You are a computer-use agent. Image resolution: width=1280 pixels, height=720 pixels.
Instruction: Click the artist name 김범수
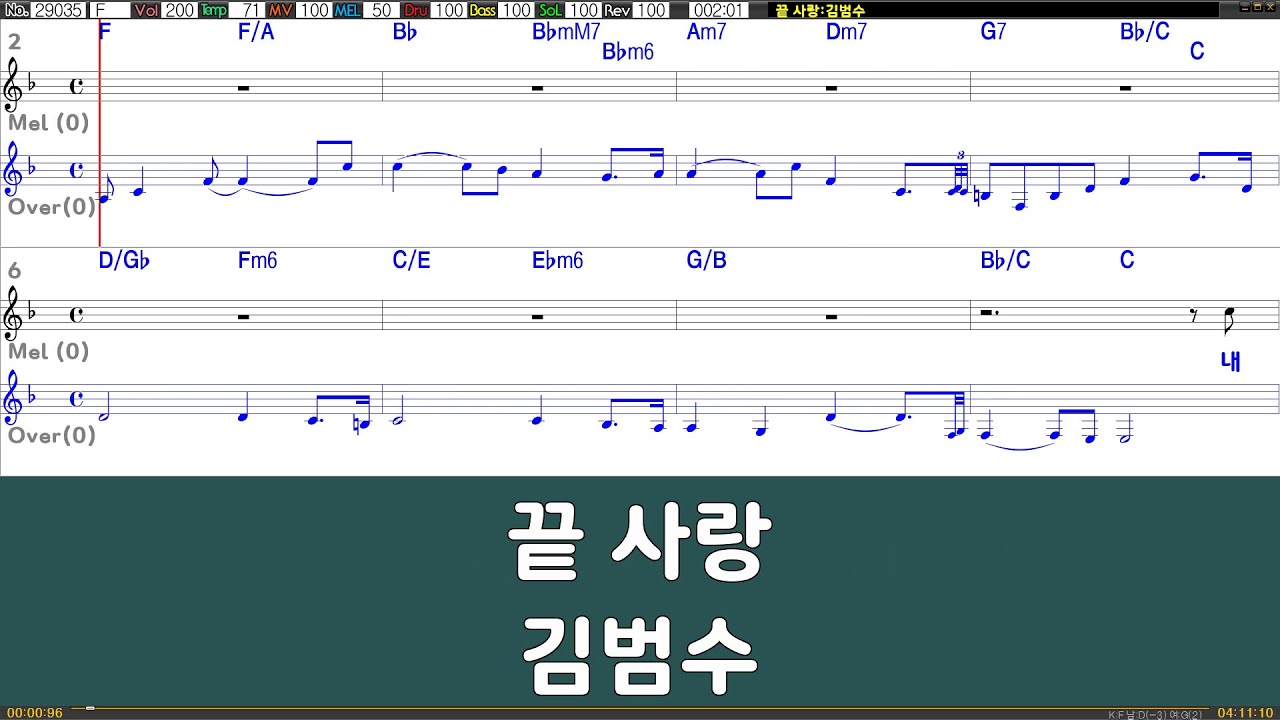point(640,655)
